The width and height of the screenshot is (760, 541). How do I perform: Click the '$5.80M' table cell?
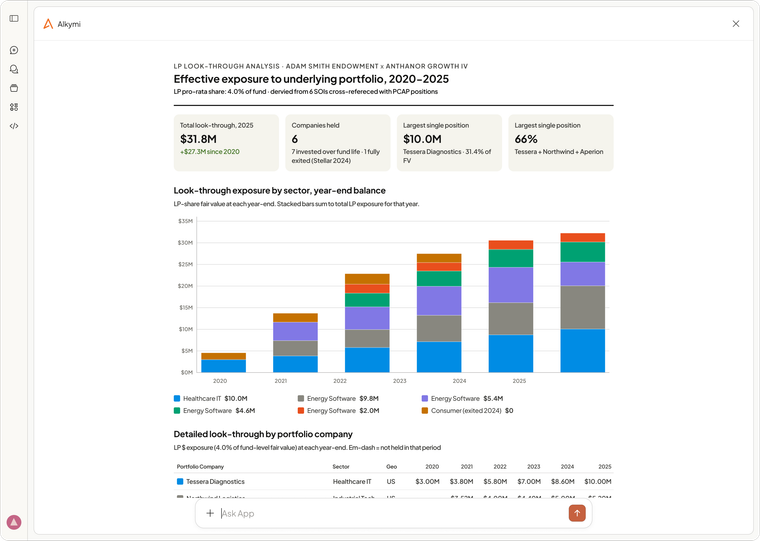[x=495, y=481]
